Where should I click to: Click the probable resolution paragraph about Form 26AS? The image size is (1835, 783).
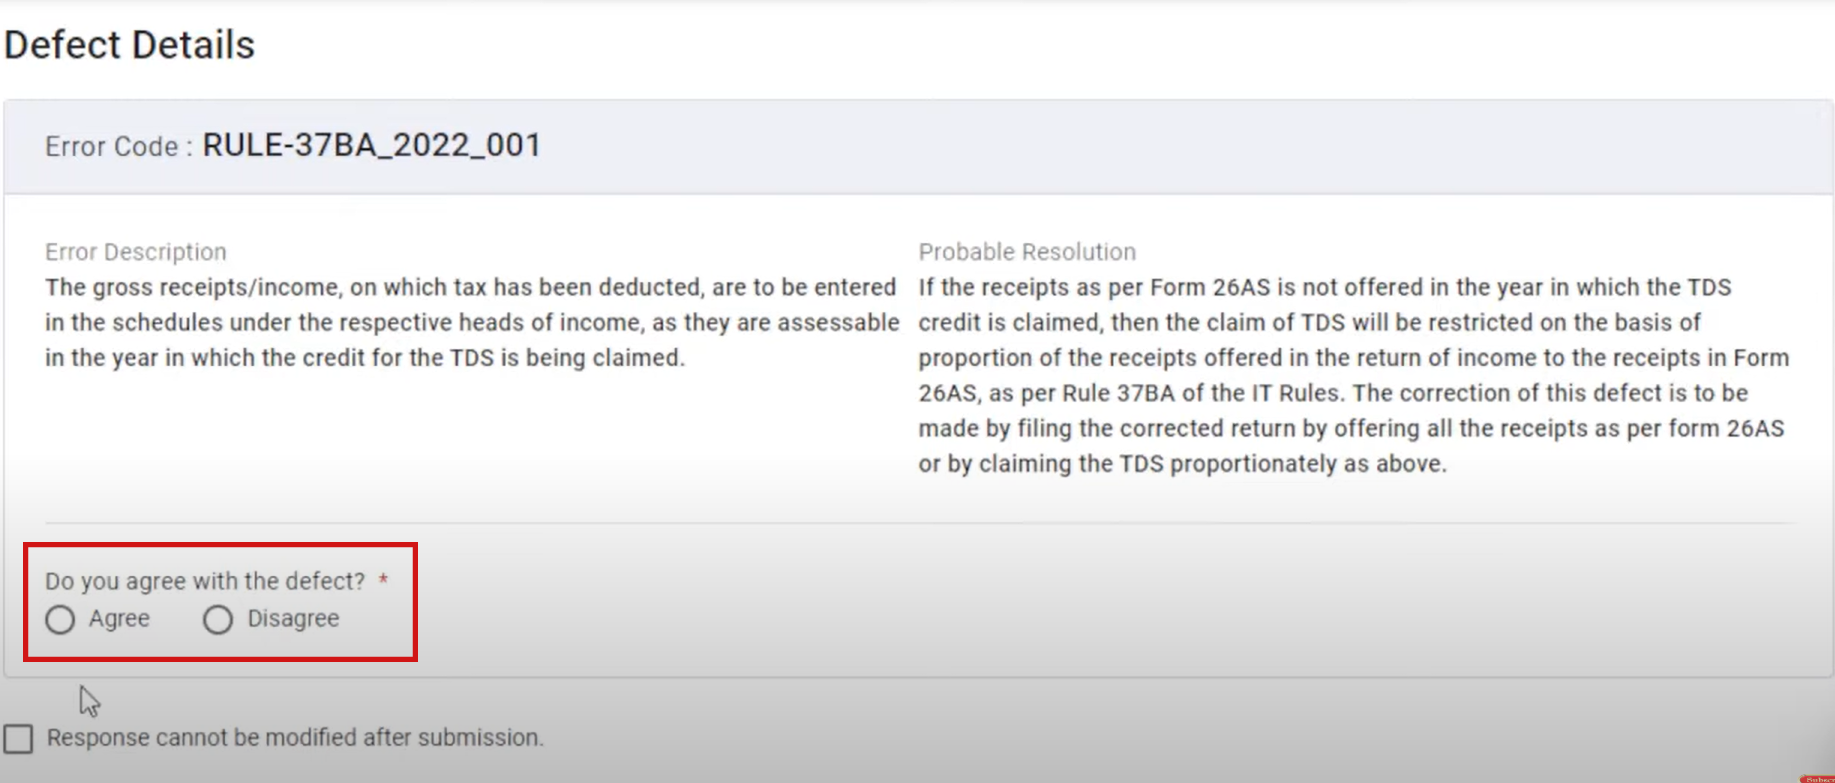click(x=1350, y=376)
